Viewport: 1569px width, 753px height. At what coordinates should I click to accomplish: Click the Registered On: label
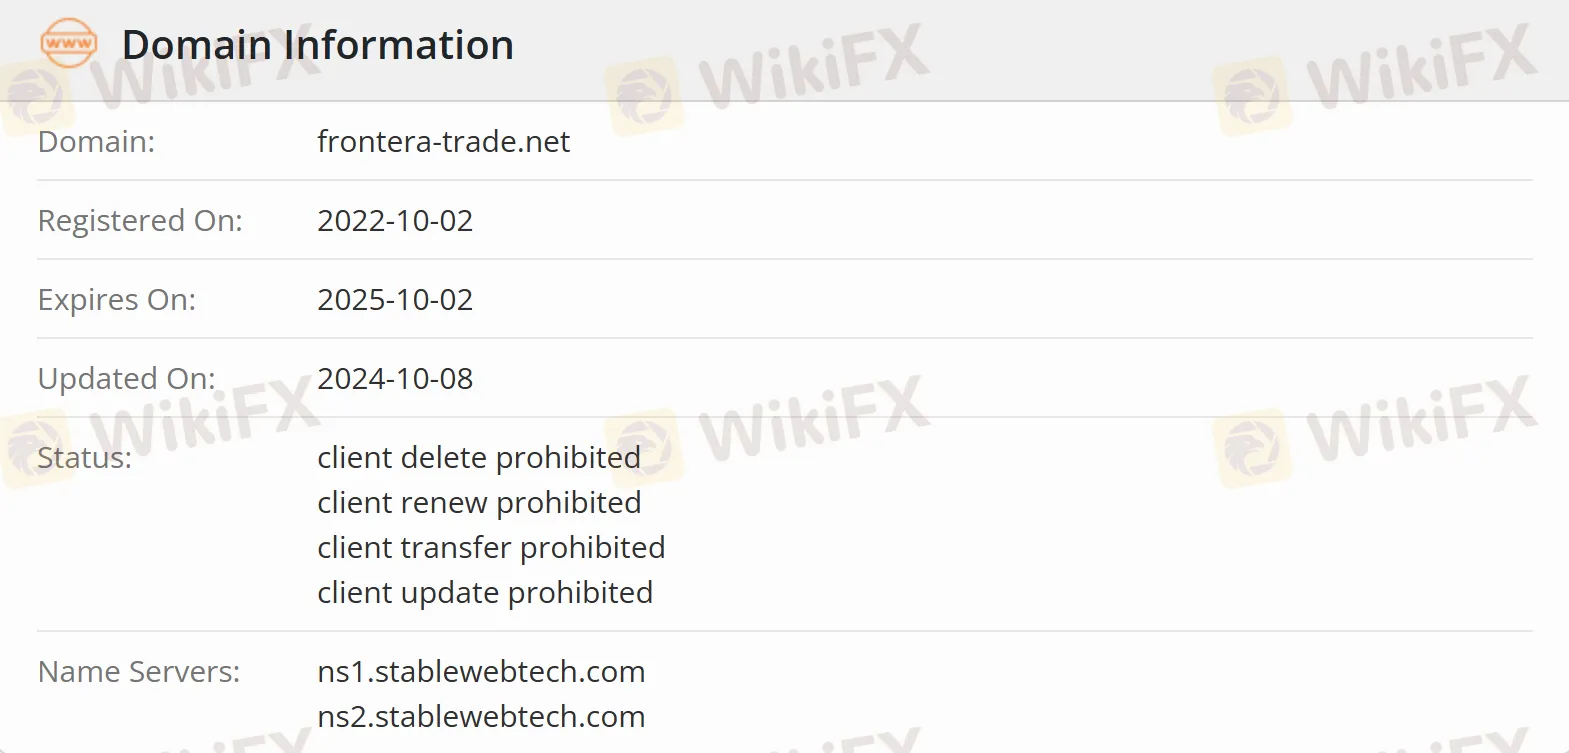140,221
